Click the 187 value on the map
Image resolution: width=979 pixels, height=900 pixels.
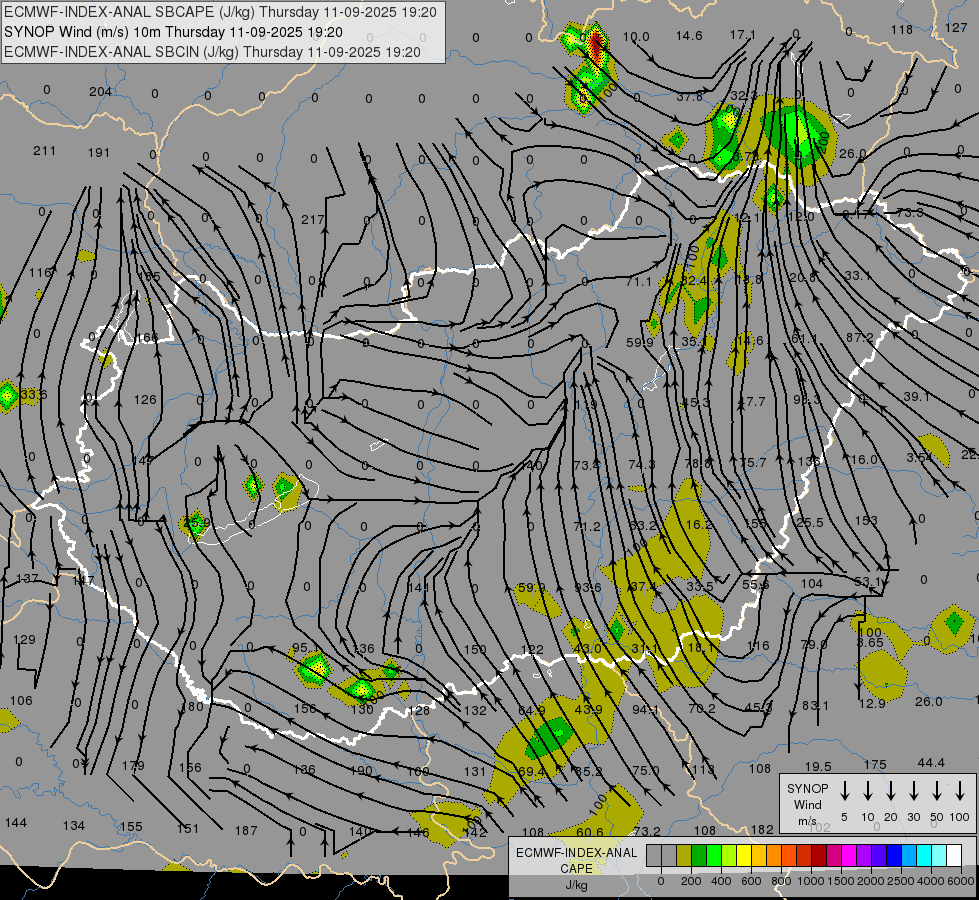(x=246, y=830)
